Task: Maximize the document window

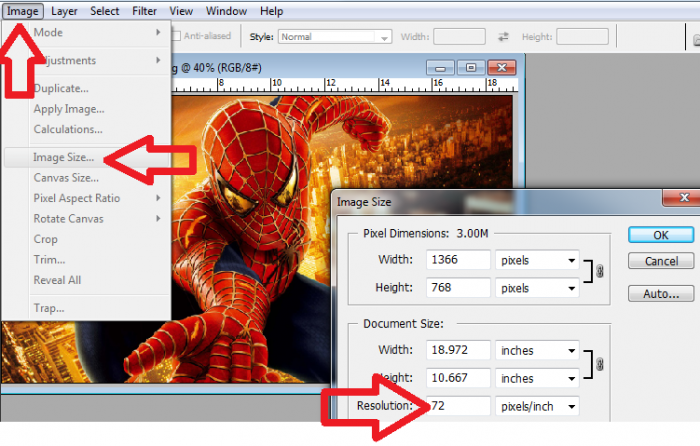Action: tap(471, 68)
